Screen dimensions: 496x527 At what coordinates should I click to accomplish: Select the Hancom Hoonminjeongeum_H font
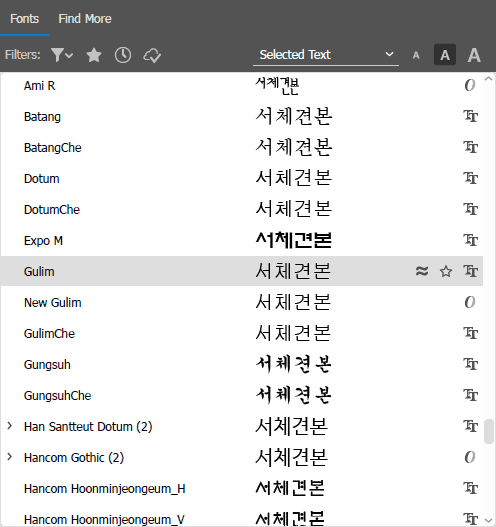(105, 489)
